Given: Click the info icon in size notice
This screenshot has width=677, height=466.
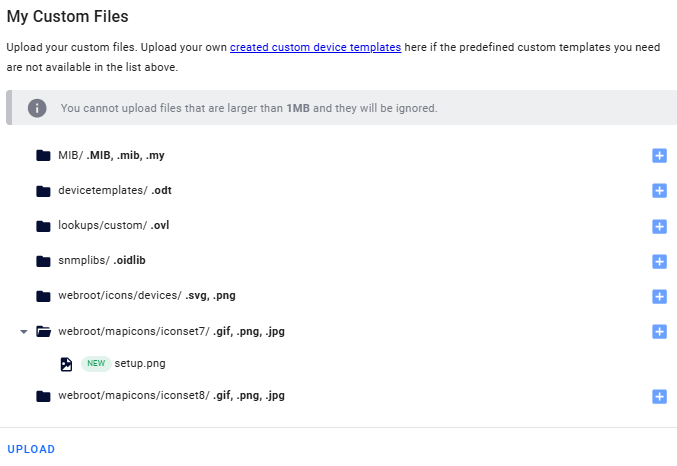Looking at the screenshot, I should point(37,108).
